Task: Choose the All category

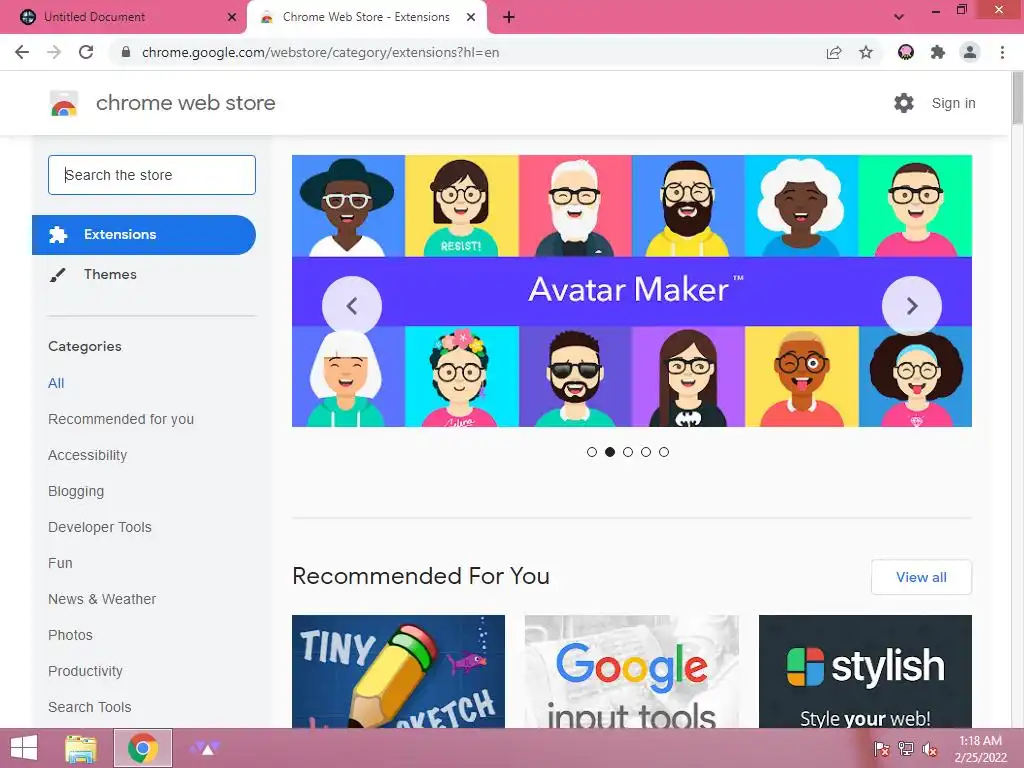Action: click(x=56, y=383)
